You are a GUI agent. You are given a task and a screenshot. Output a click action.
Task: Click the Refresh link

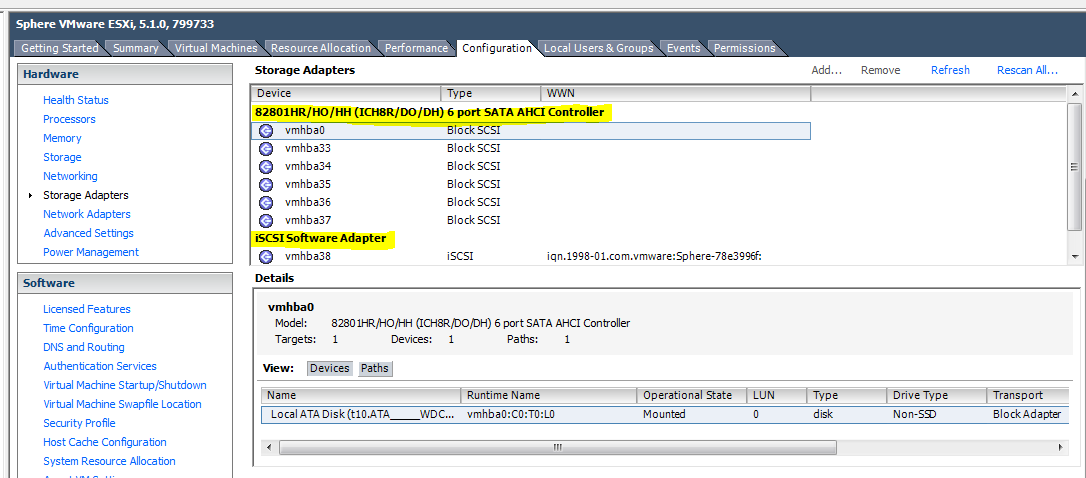[x=950, y=70]
